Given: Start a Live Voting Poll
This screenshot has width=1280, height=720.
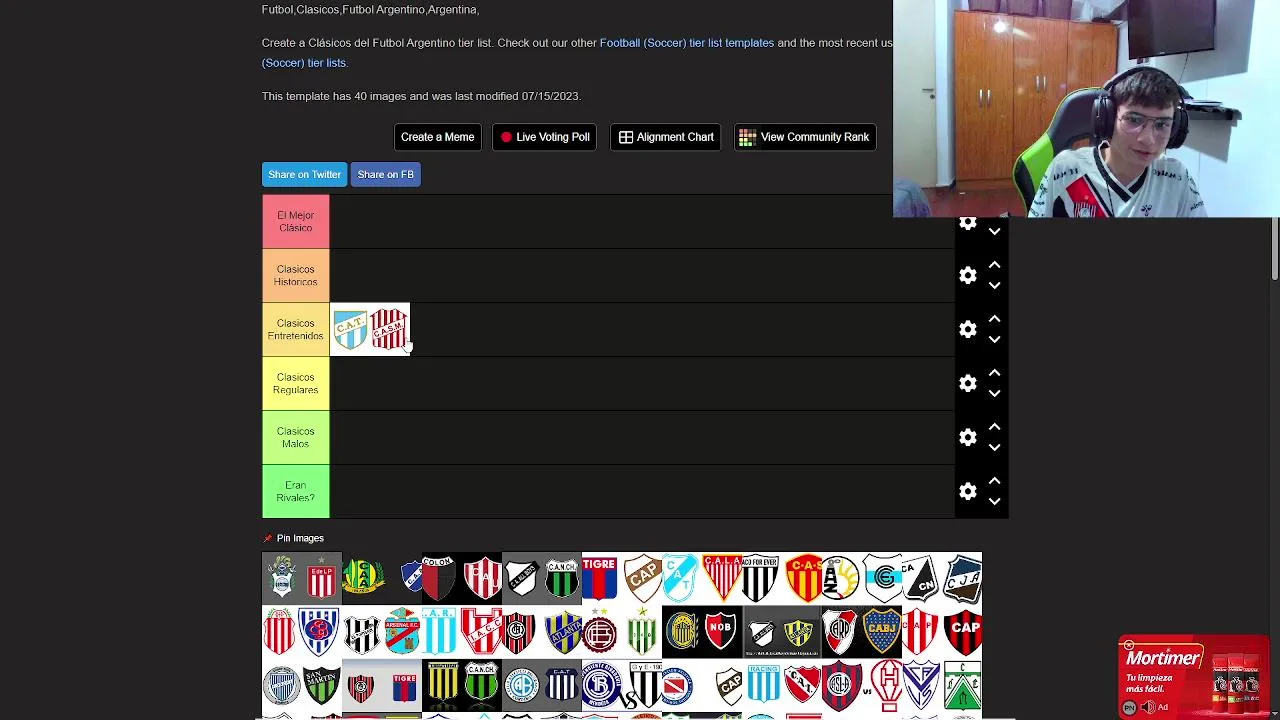Looking at the screenshot, I should click(544, 137).
